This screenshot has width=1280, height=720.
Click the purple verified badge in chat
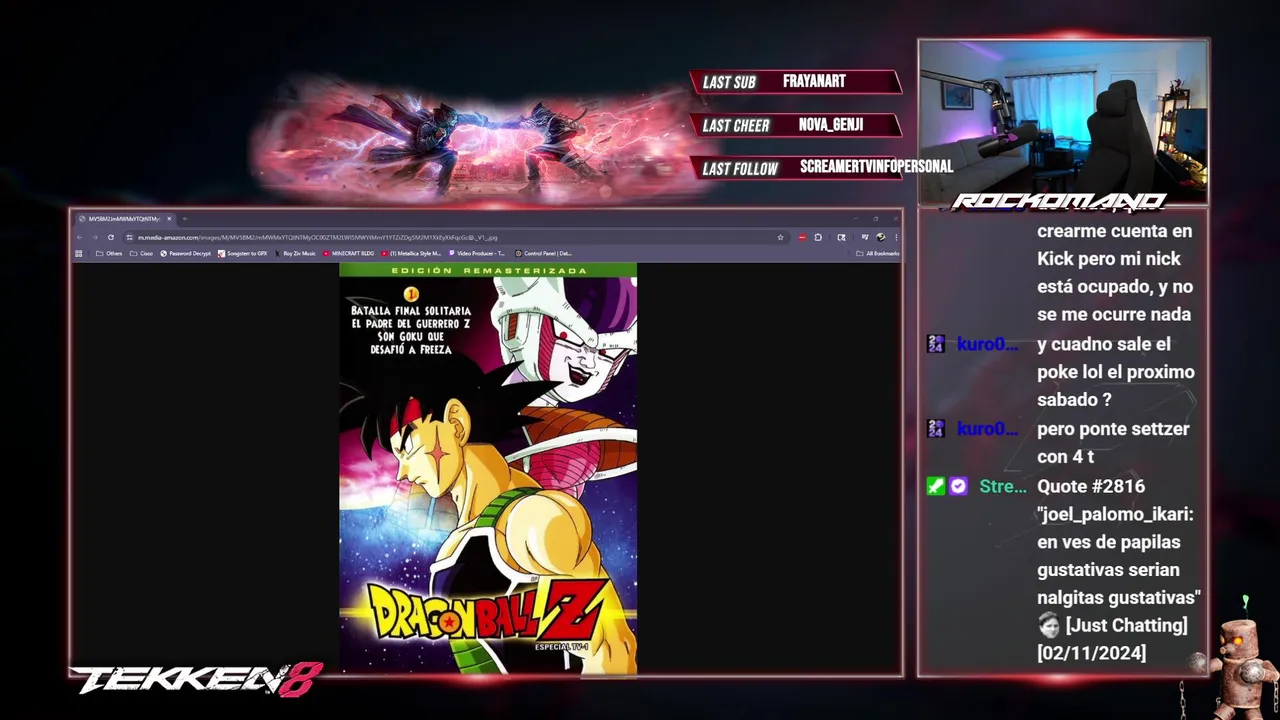coord(958,486)
